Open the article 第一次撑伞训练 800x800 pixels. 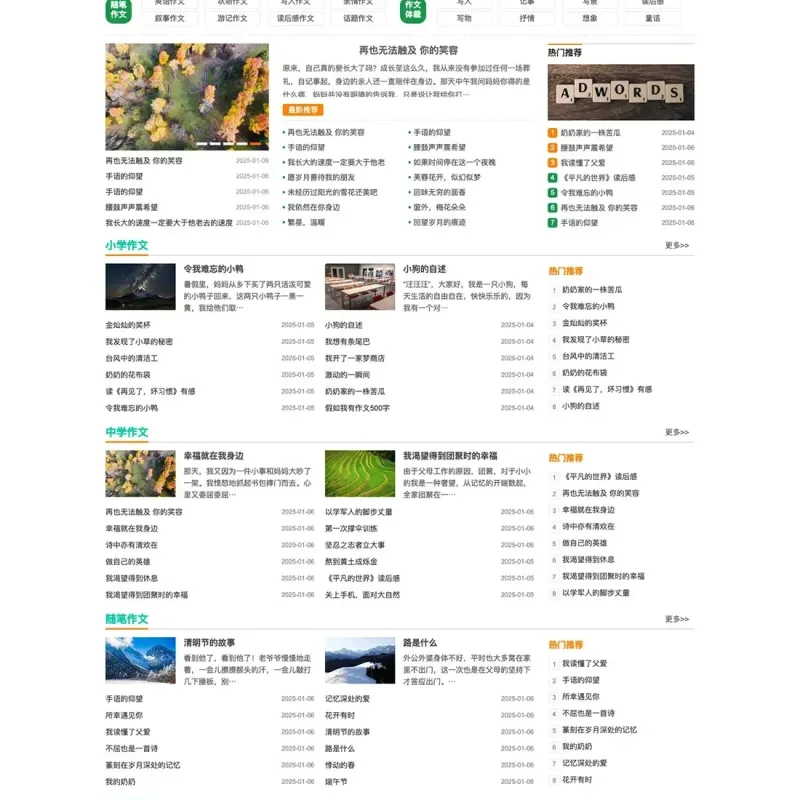pyautogui.click(x=351, y=528)
